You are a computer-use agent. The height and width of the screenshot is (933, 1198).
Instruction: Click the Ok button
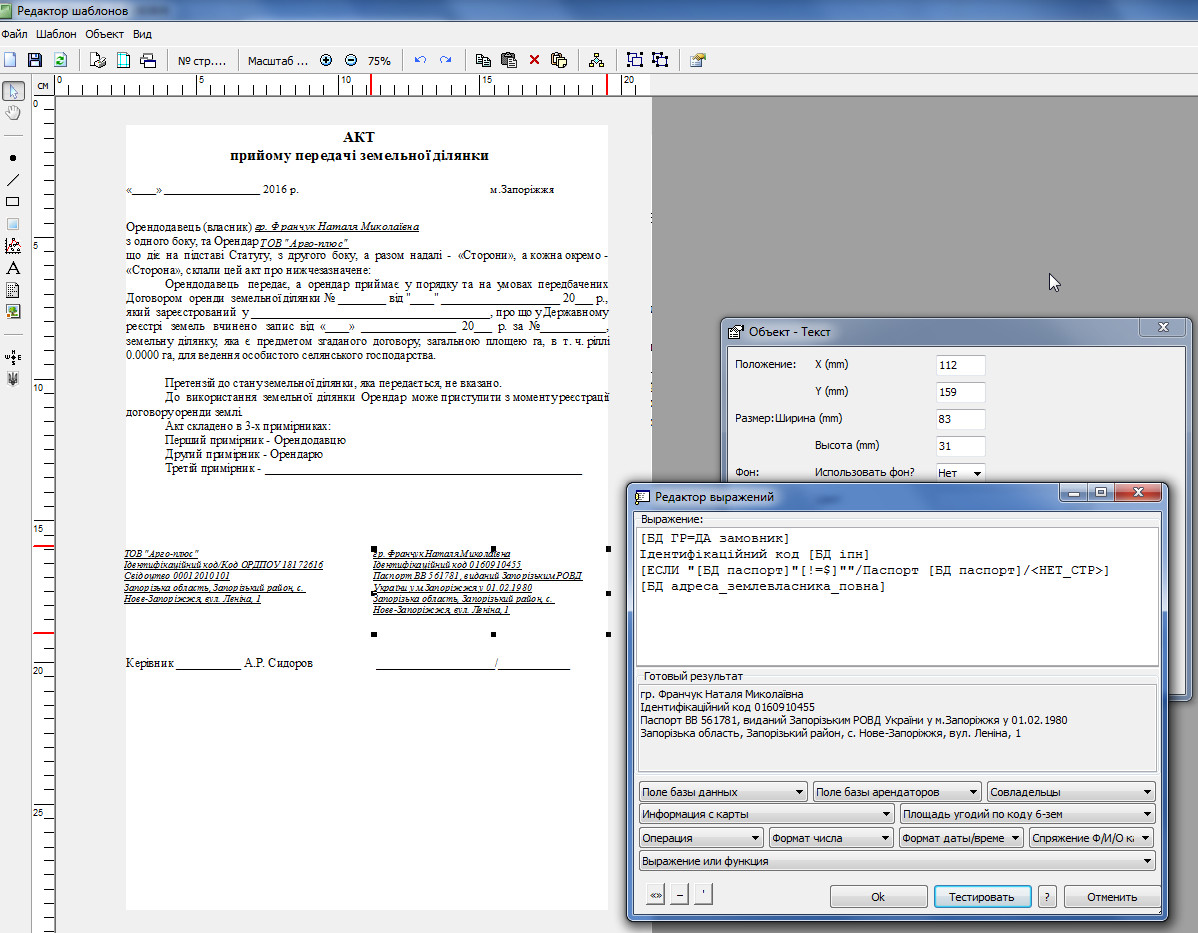tap(879, 896)
